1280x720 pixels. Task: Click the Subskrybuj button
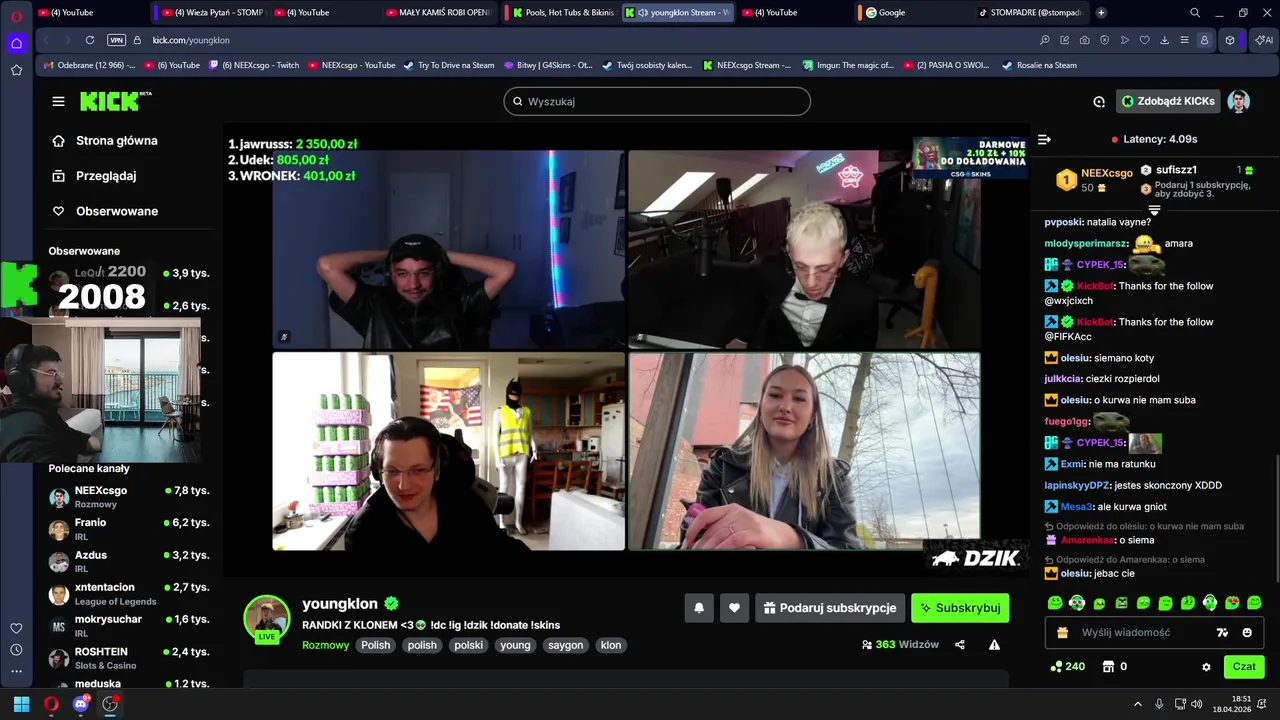pyautogui.click(x=960, y=608)
